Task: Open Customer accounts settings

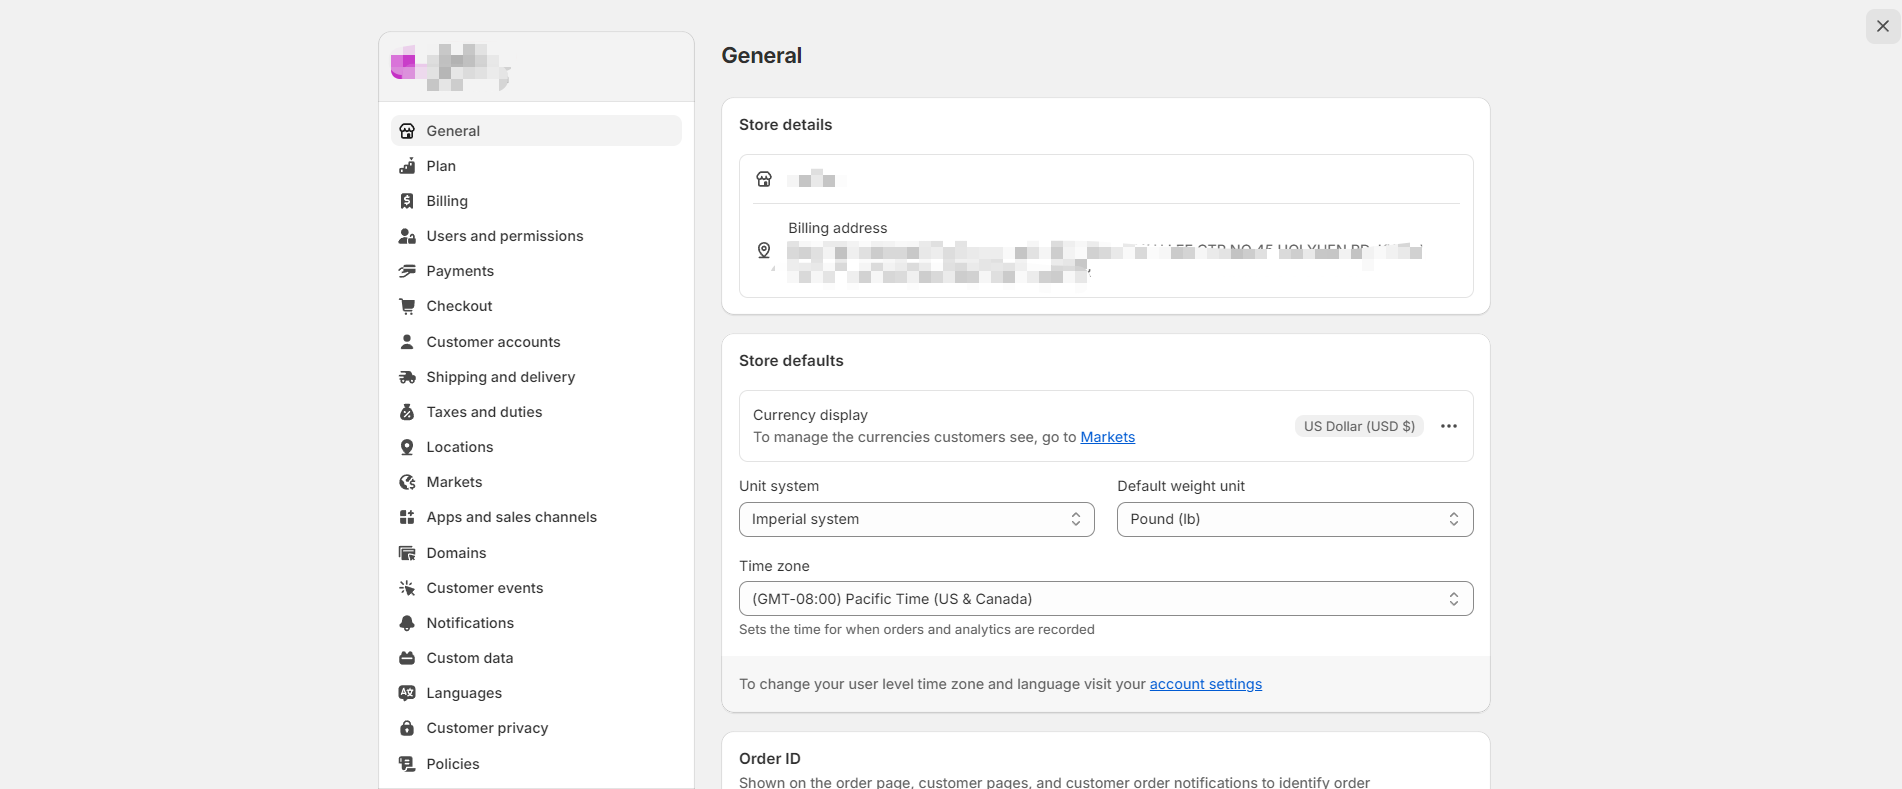Action: tap(536, 342)
